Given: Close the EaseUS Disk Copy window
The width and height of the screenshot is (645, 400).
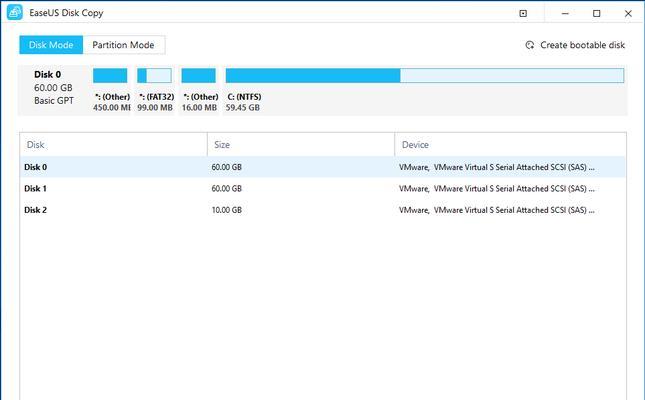Looking at the screenshot, I should pos(628,14).
